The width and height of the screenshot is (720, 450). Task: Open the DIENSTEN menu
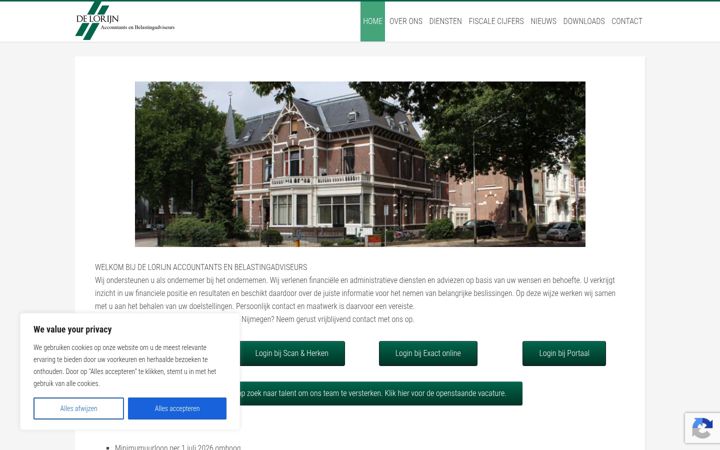tap(445, 21)
